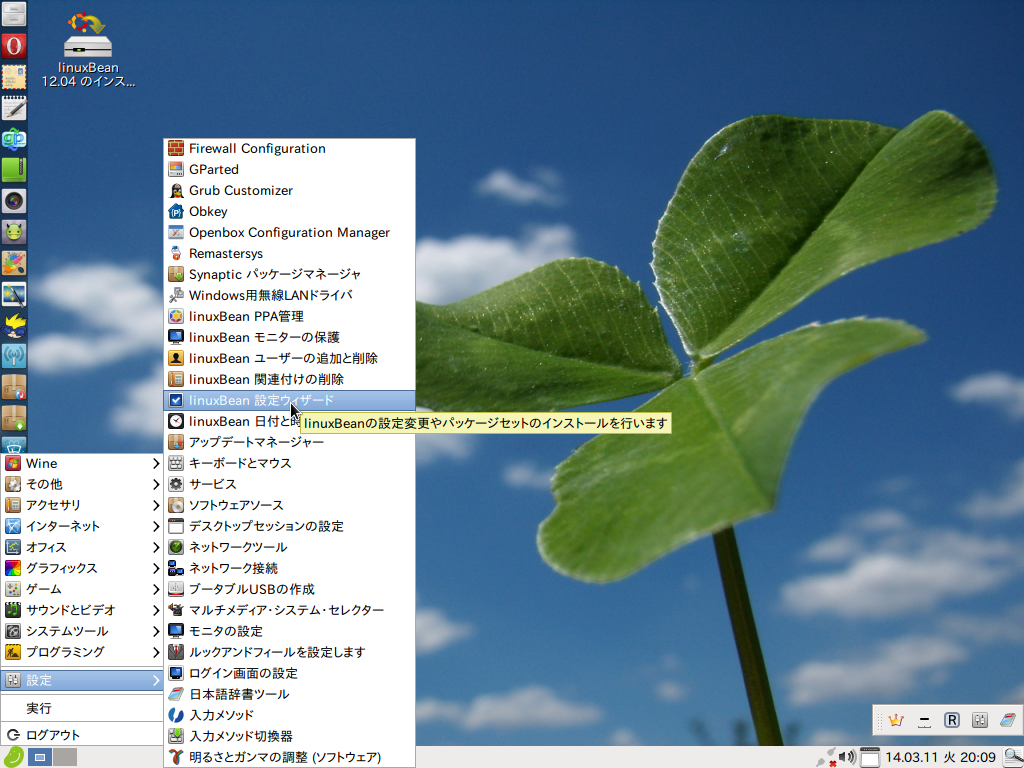Screen dimensions: 1024x768
Task: Launch linuxBean 設定ウィザード
Action: 289,400
